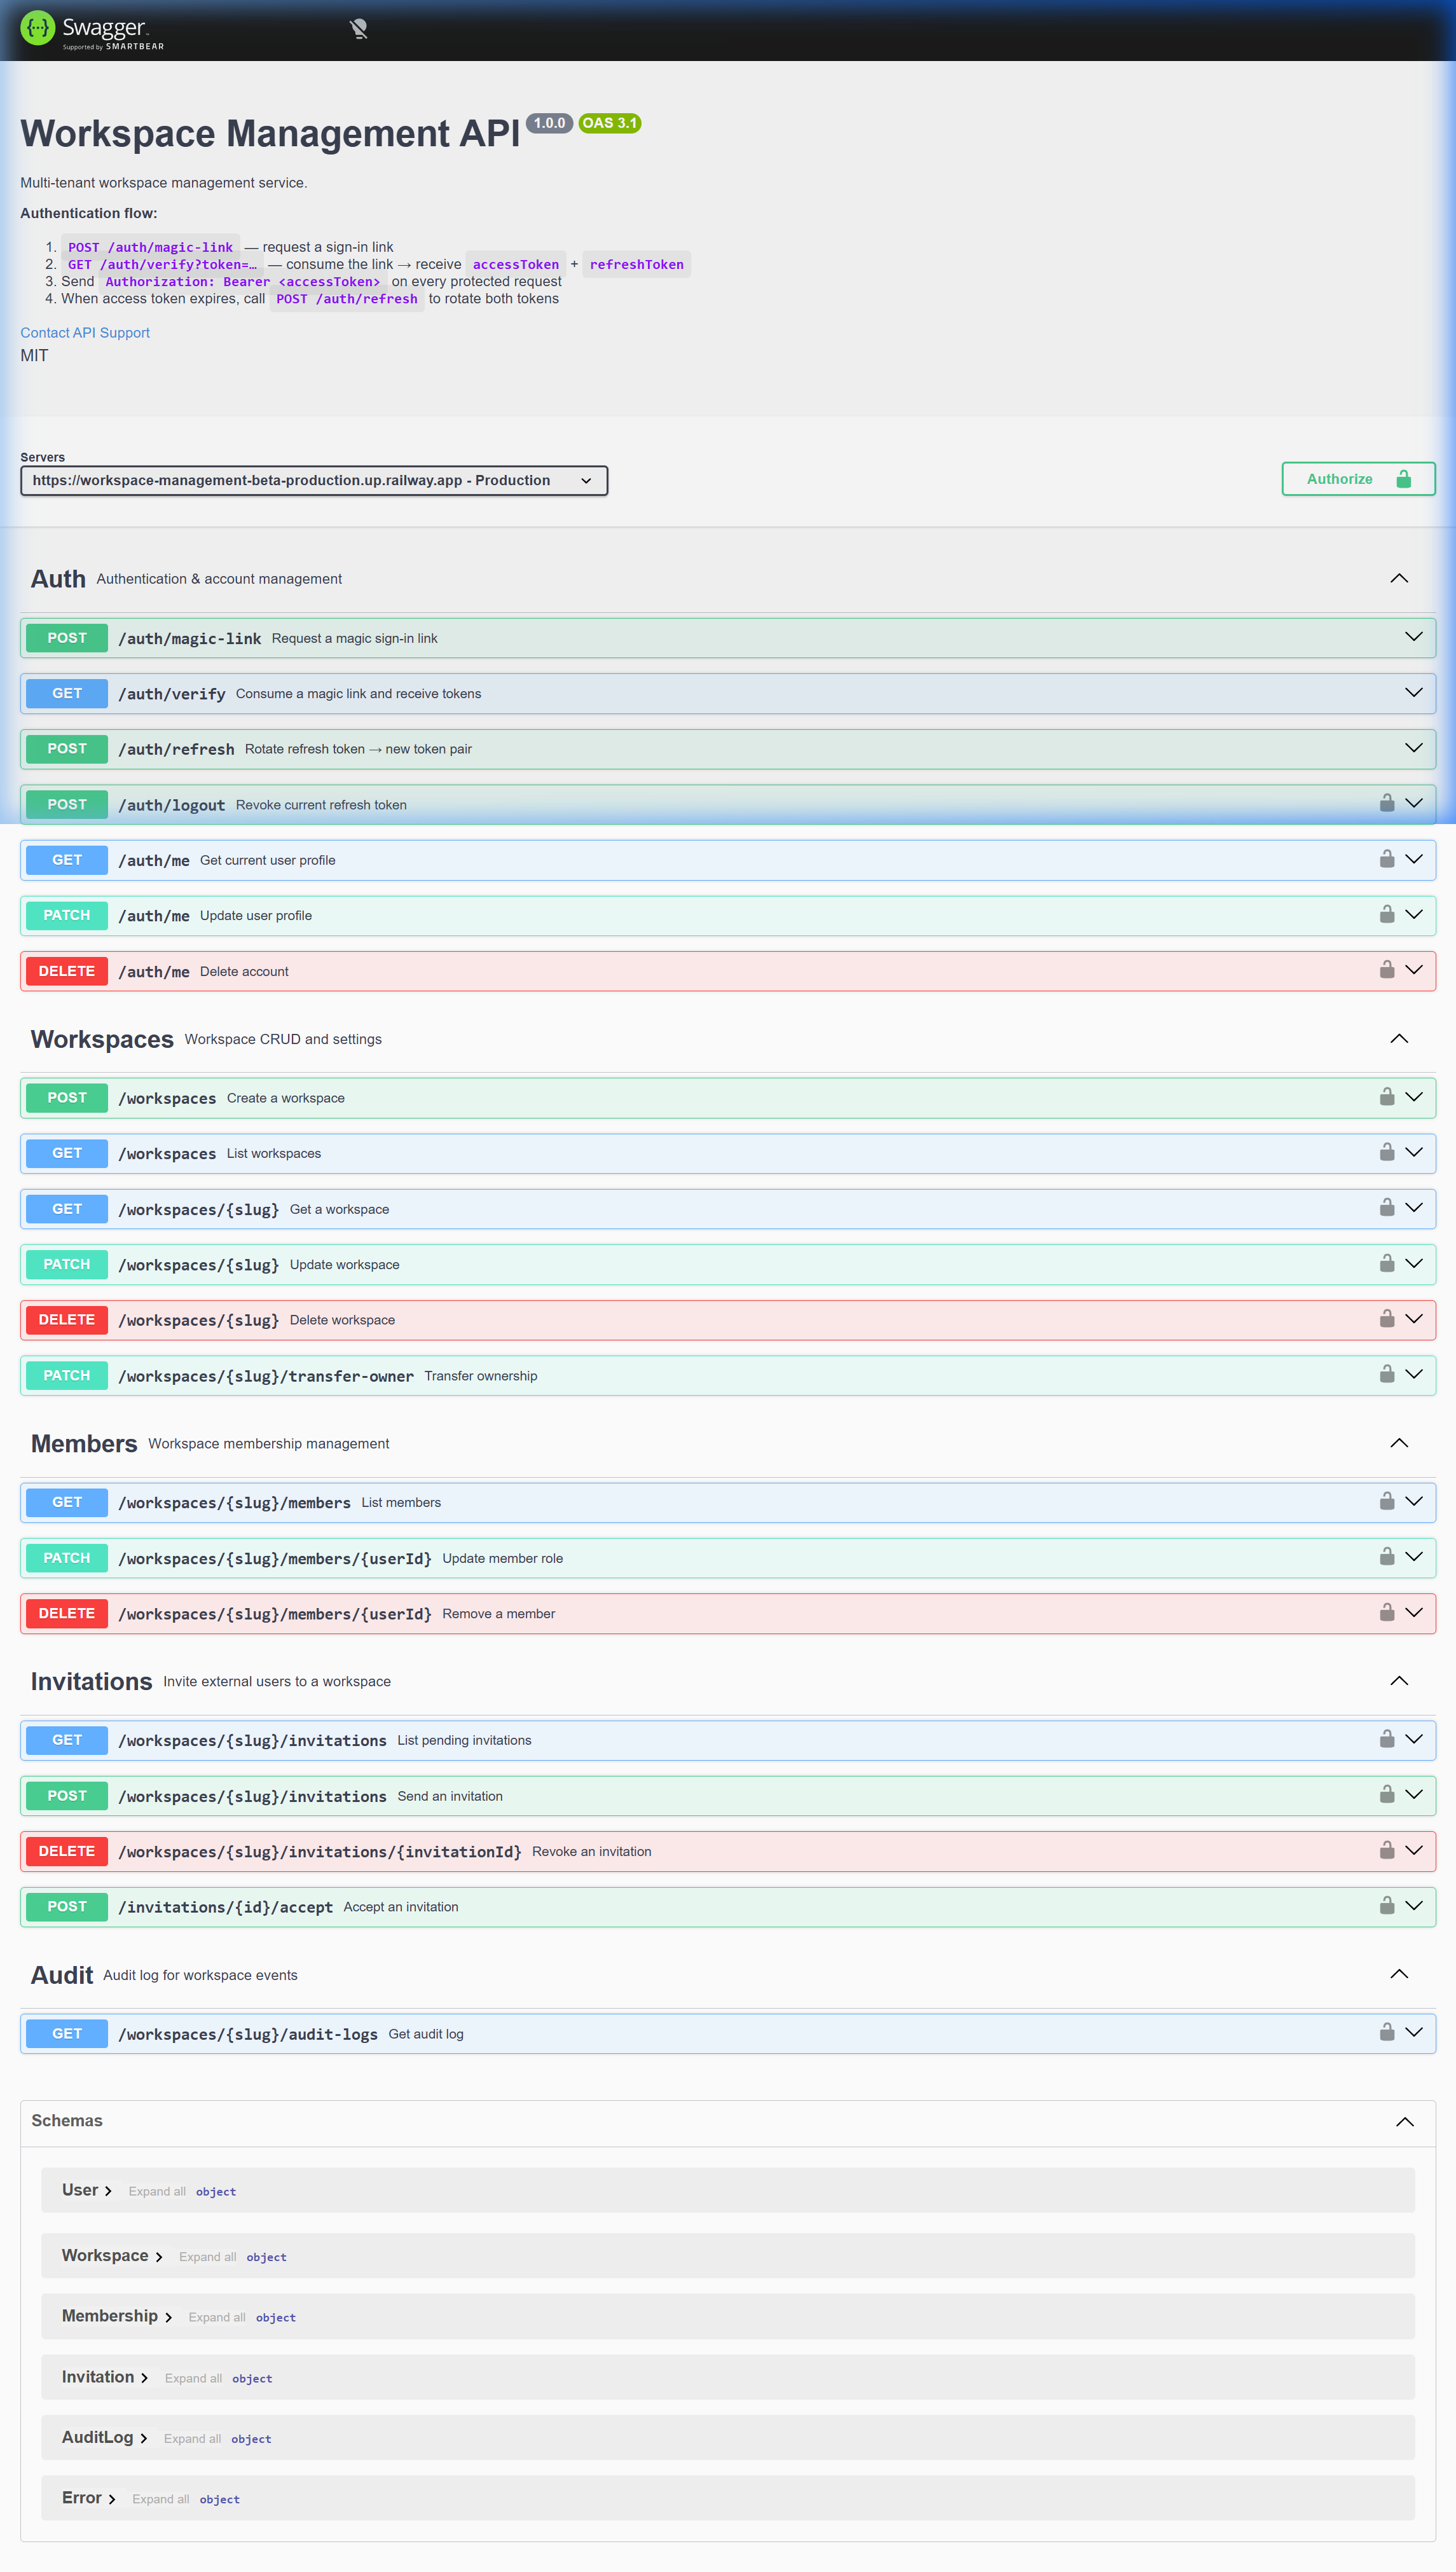Viewport: 1456px width, 2572px height.
Task: Click lock icon on PATCH /workspaces/{slug} Update row
Action: (1387, 1264)
